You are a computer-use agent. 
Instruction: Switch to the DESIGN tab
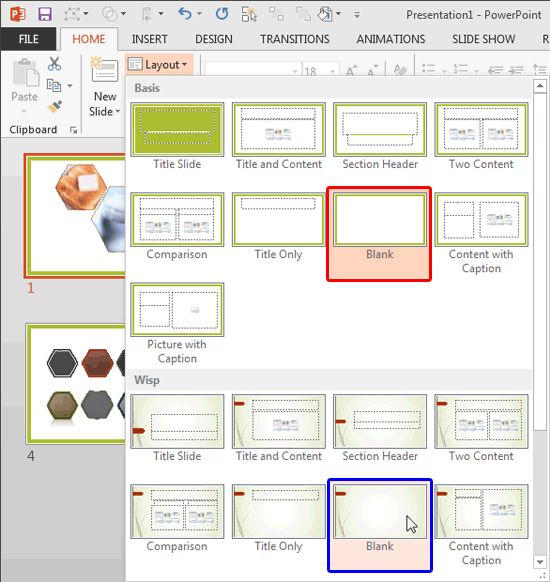pyautogui.click(x=214, y=39)
